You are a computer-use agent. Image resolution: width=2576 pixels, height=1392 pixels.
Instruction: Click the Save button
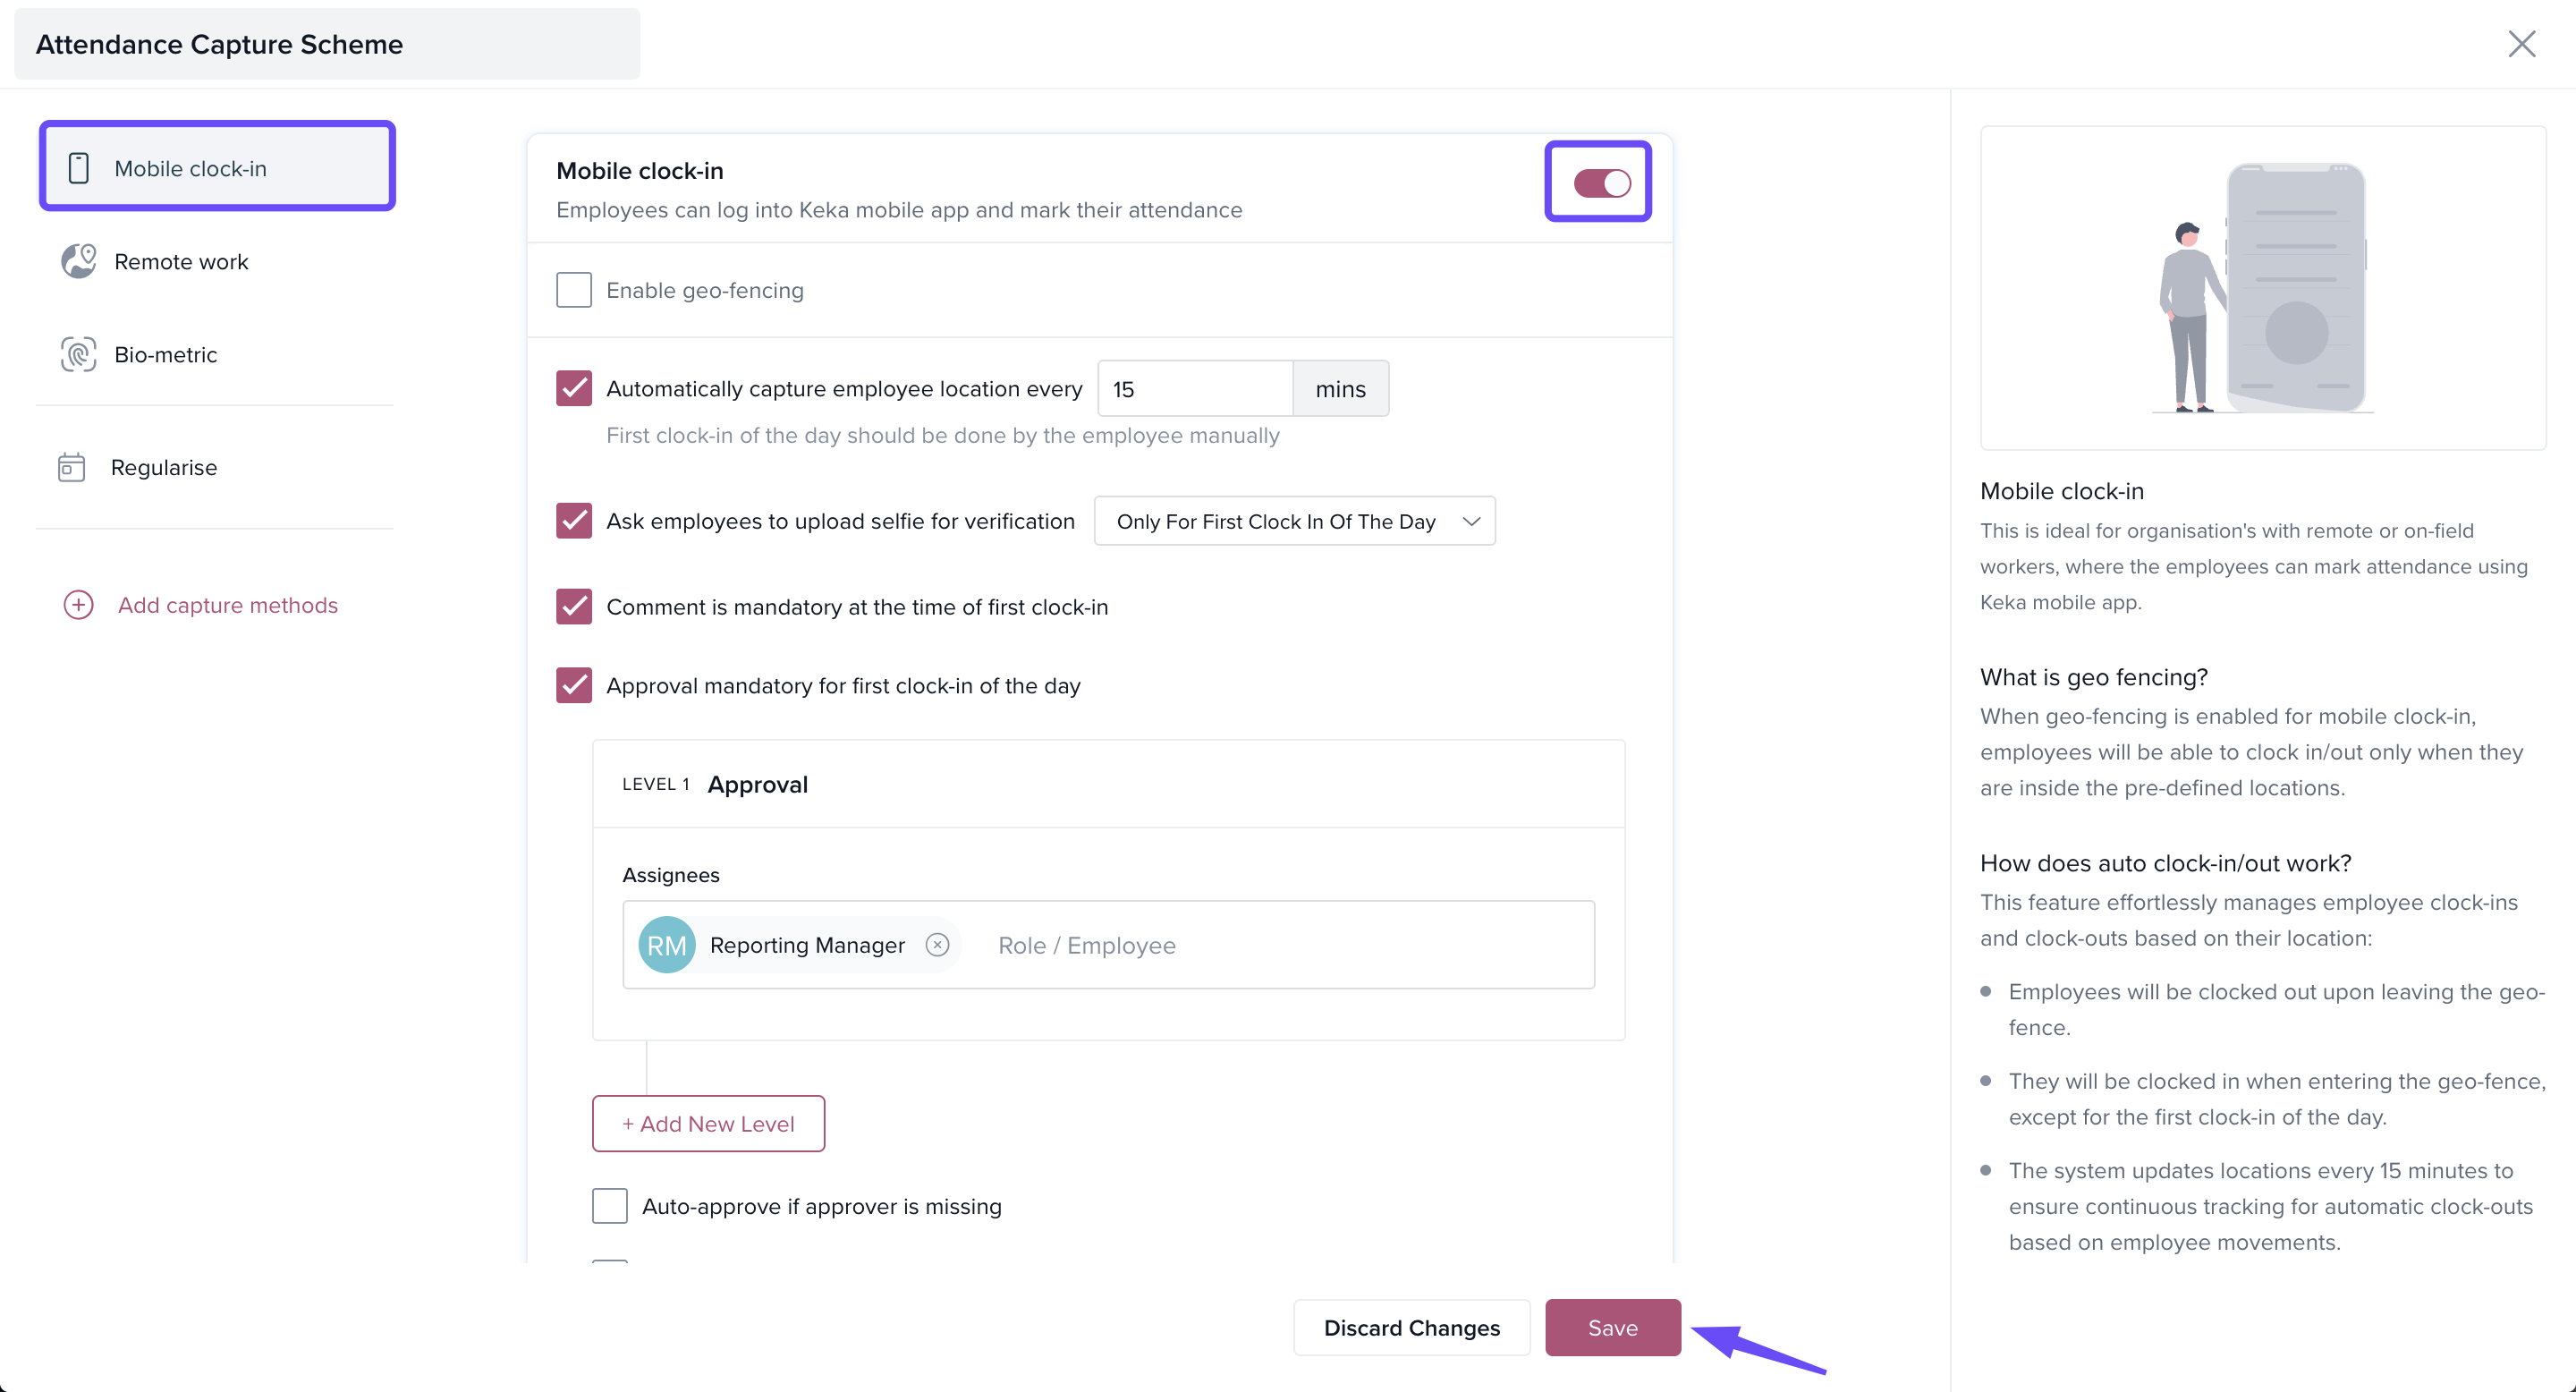1612,1328
